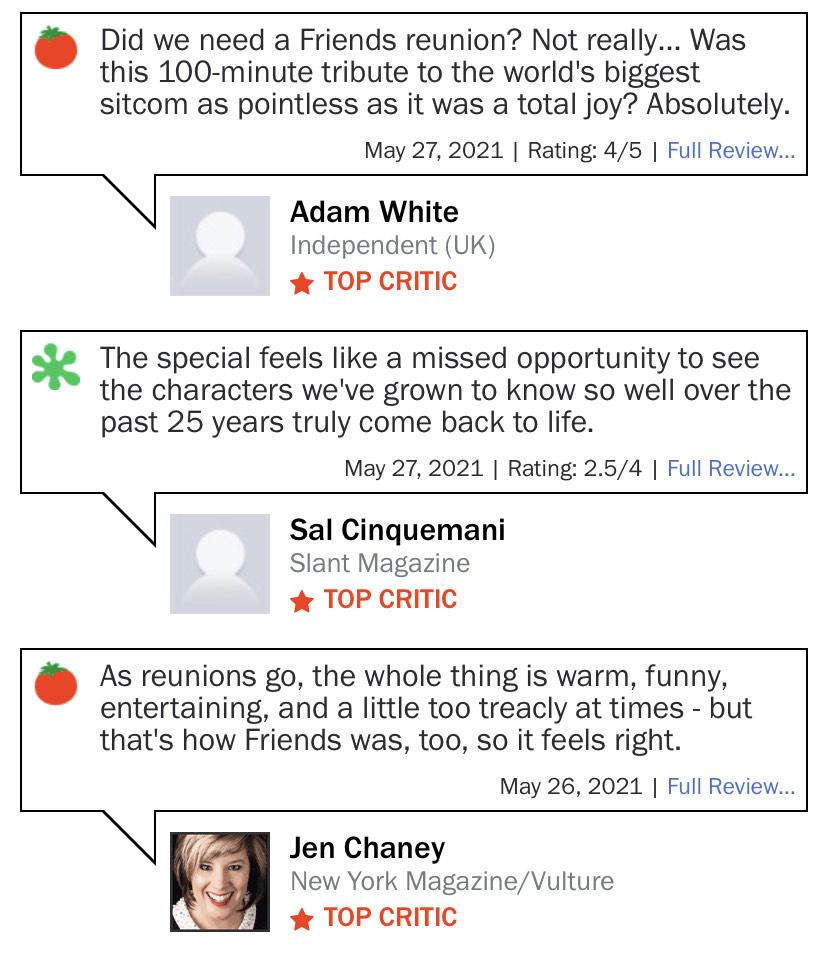
Task: Click the Independent (UK) publication name
Action: coord(392,245)
